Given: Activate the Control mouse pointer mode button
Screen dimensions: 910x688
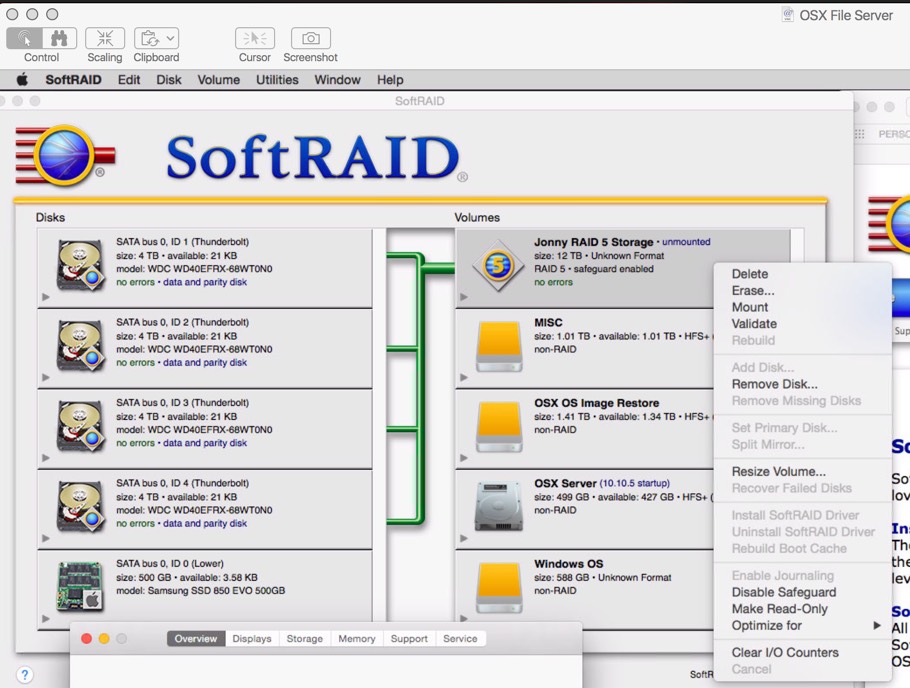Looking at the screenshot, I should (x=24, y=38).
